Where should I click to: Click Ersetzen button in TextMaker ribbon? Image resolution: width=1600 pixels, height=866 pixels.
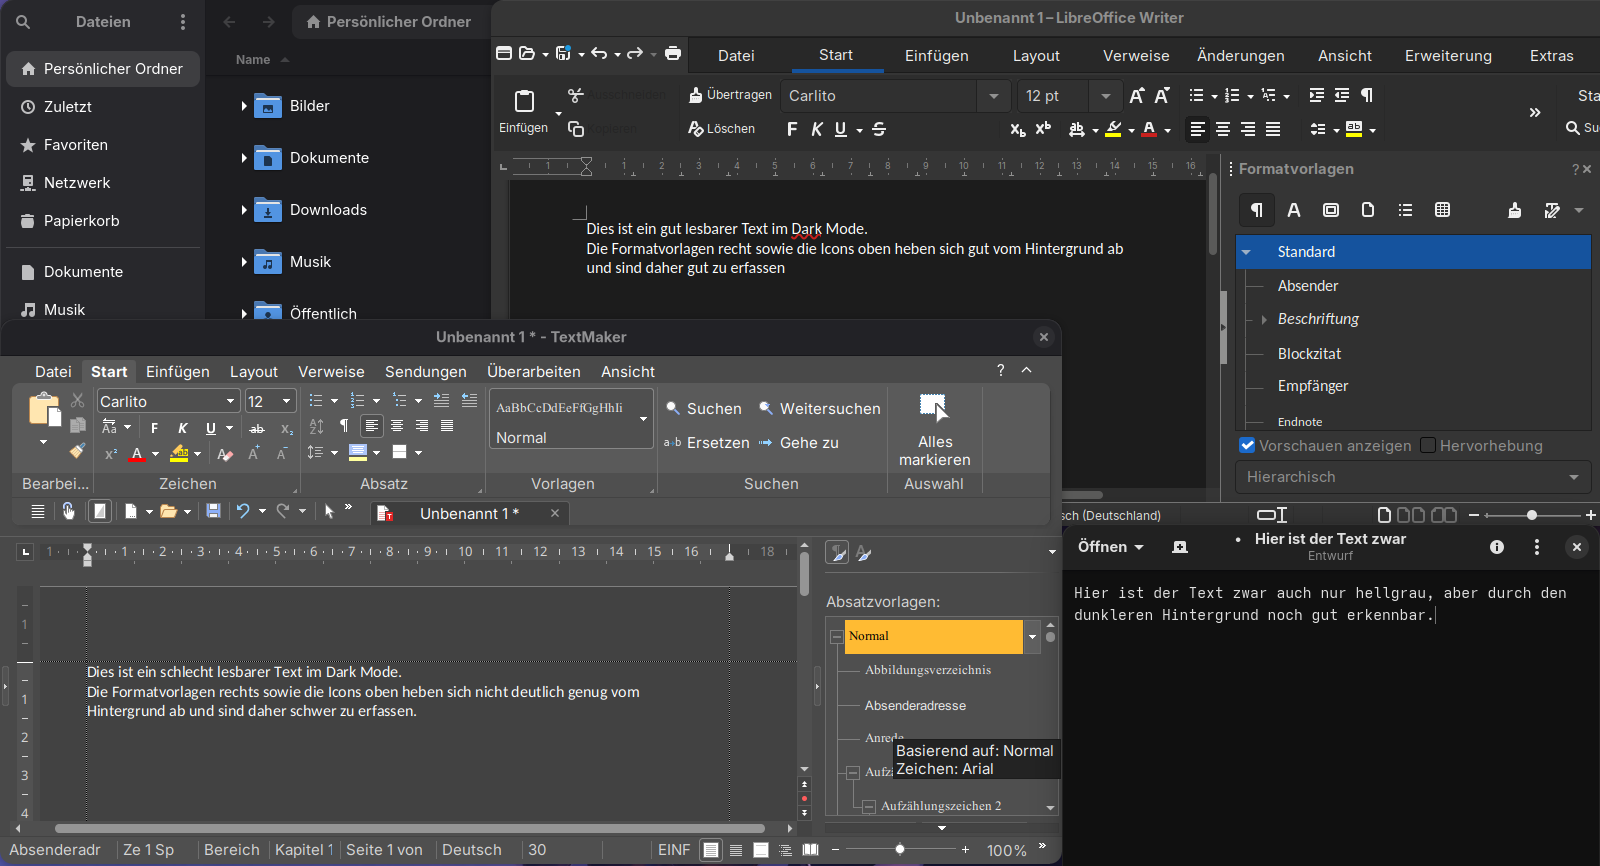pyautogui.click(x=706, y=443)
